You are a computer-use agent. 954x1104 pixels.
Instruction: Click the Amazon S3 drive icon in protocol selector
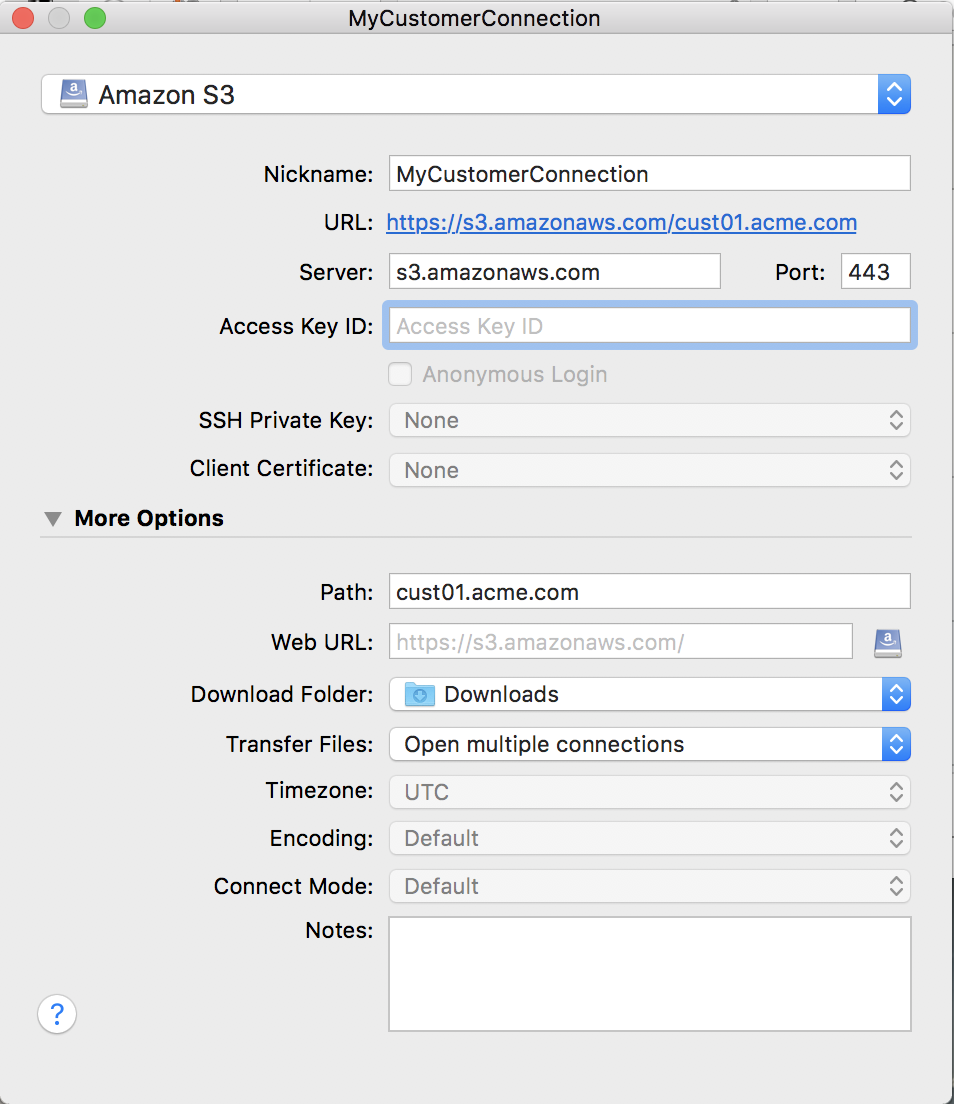pyautogui.click(x=74, y=94)
